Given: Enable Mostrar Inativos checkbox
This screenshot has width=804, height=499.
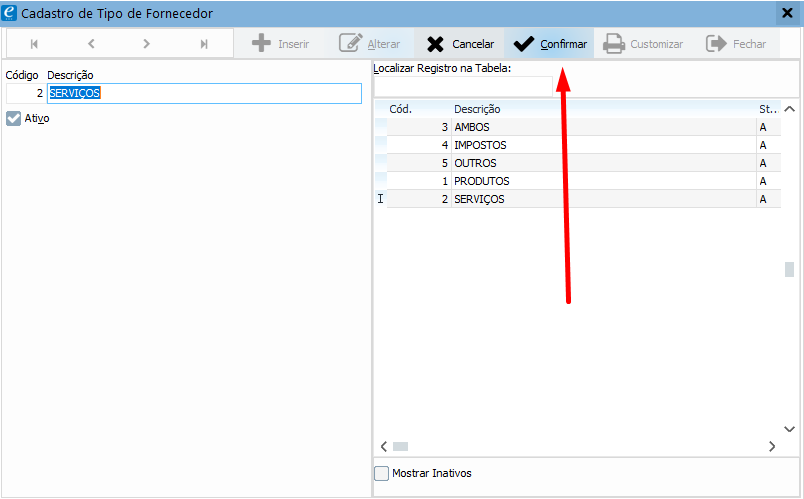Looking at the screenshot, I should coord(381,473).
